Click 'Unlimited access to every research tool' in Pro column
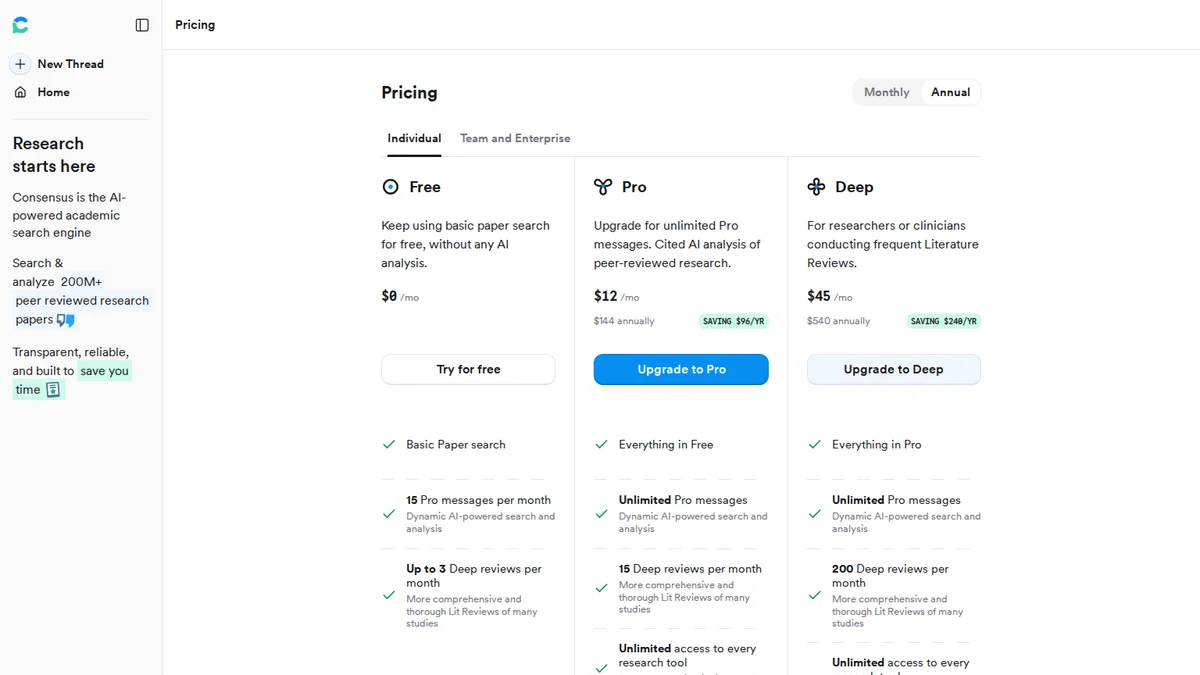The image size is (1200, 675). click(687, 655)
